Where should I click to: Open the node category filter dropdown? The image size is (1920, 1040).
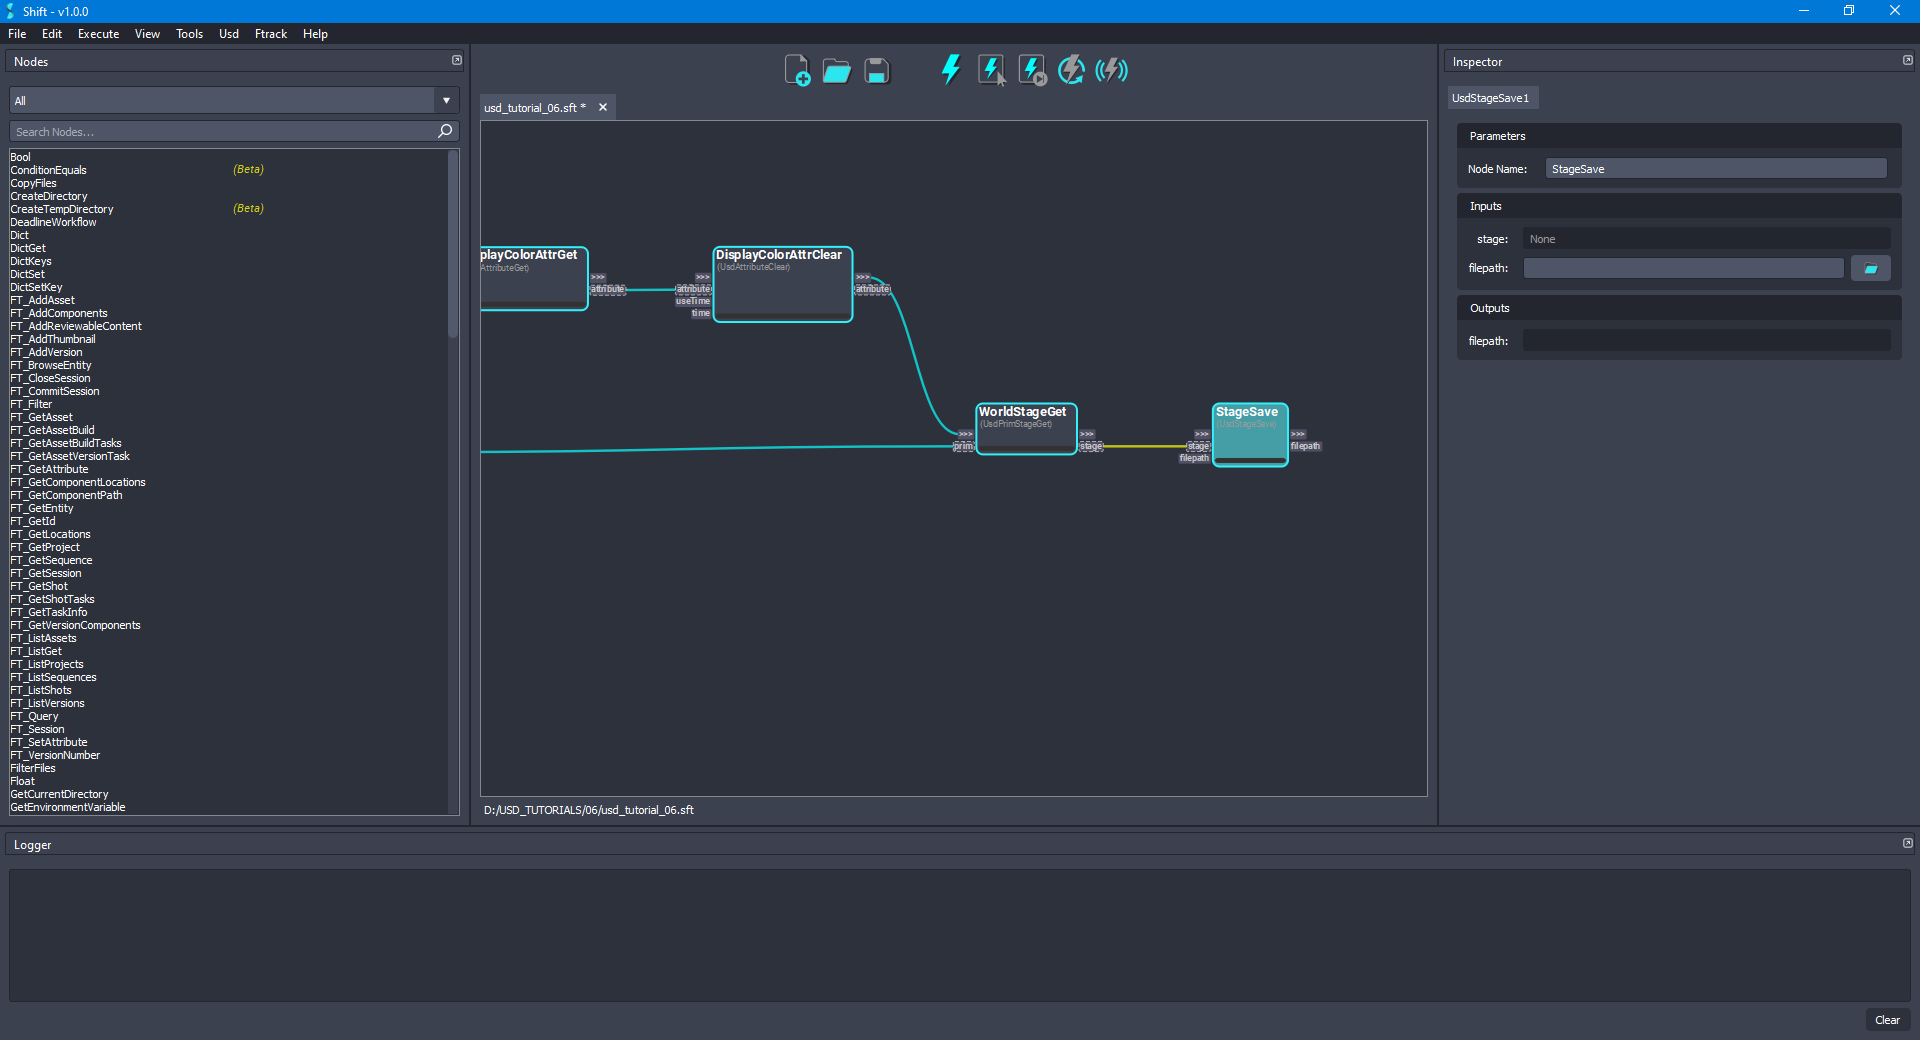445,100
